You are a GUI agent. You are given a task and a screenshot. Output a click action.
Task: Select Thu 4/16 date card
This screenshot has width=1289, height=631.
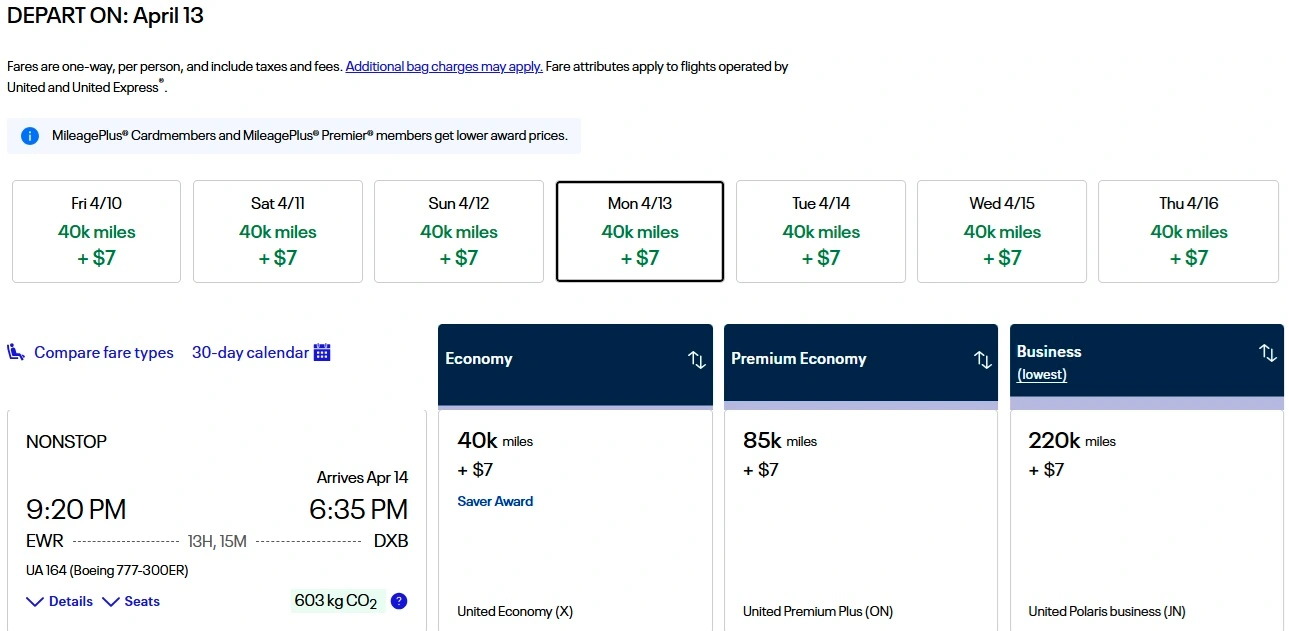[1188, 231]
